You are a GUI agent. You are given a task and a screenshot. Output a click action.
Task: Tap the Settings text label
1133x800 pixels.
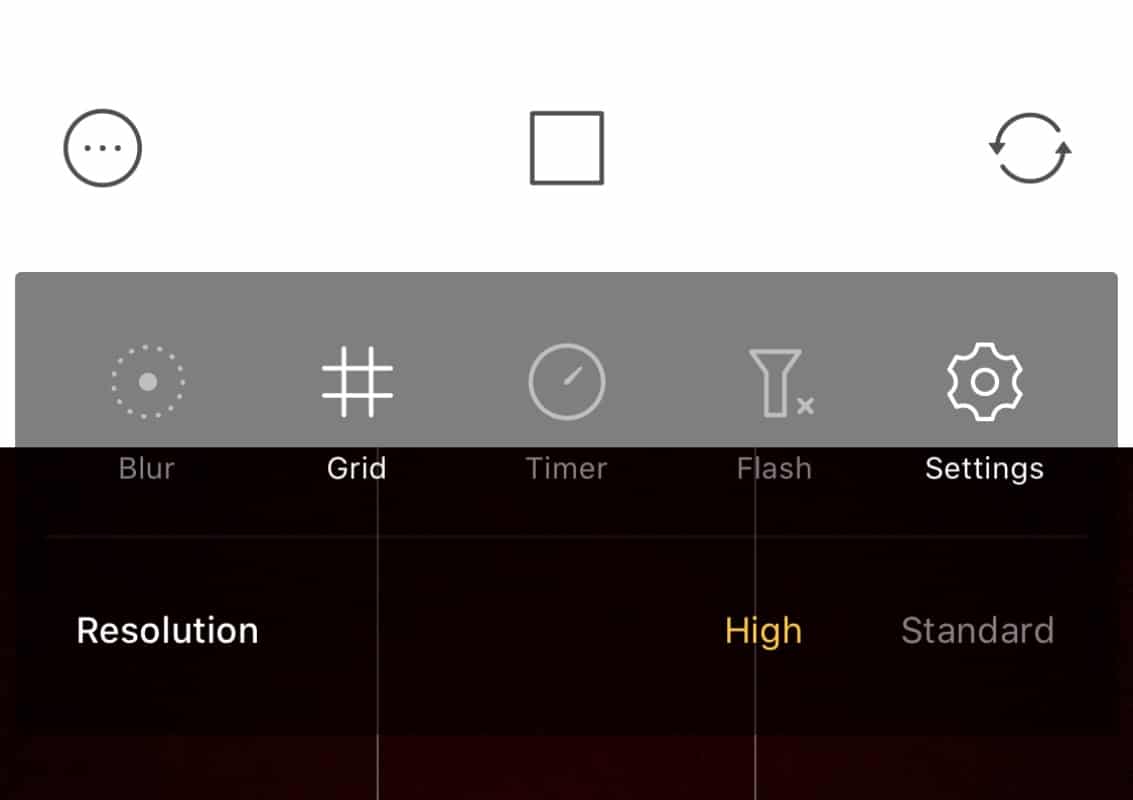click(984, 468)
